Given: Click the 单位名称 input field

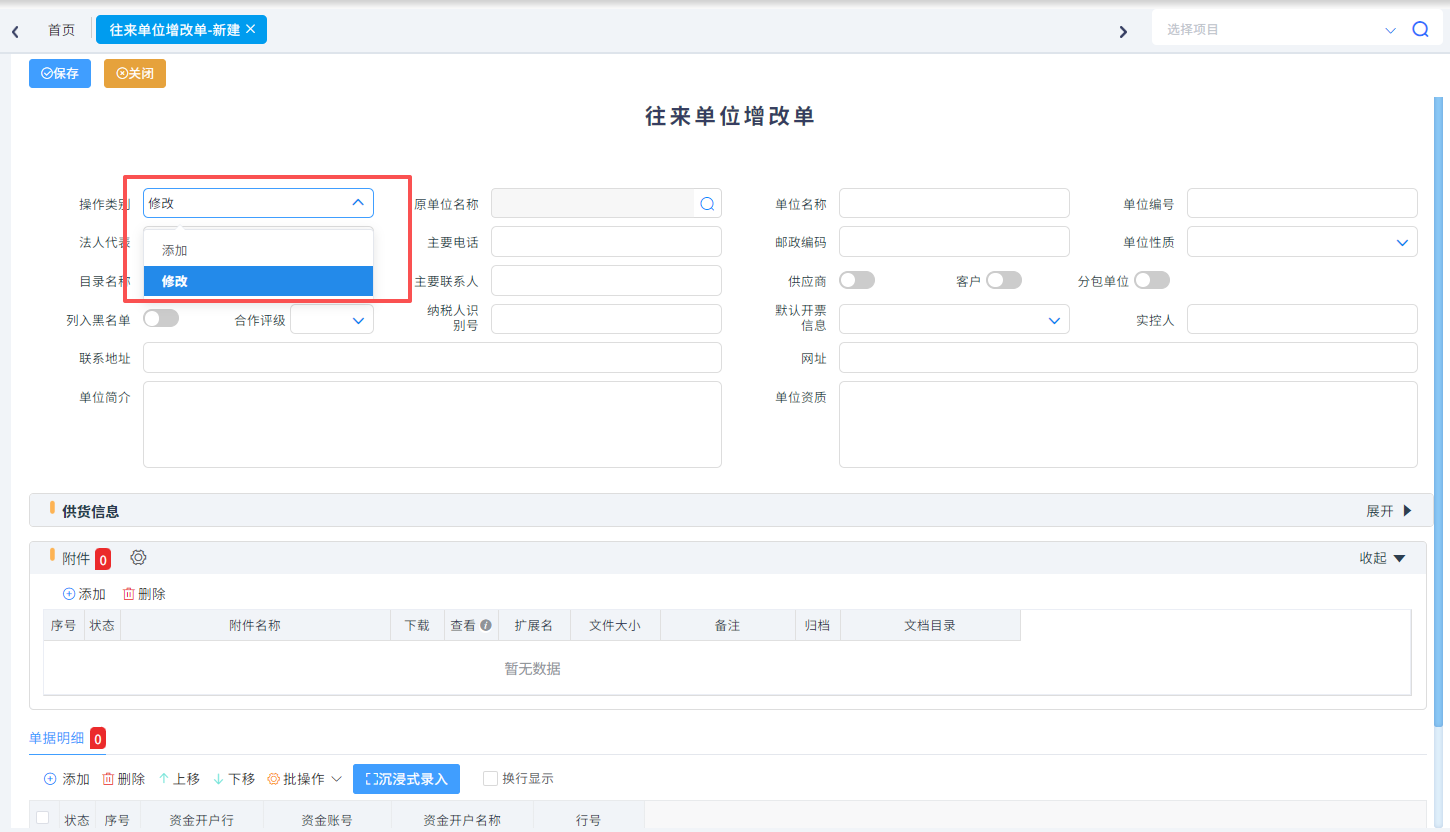Looking at the screenshot, I should coord(954,203).
